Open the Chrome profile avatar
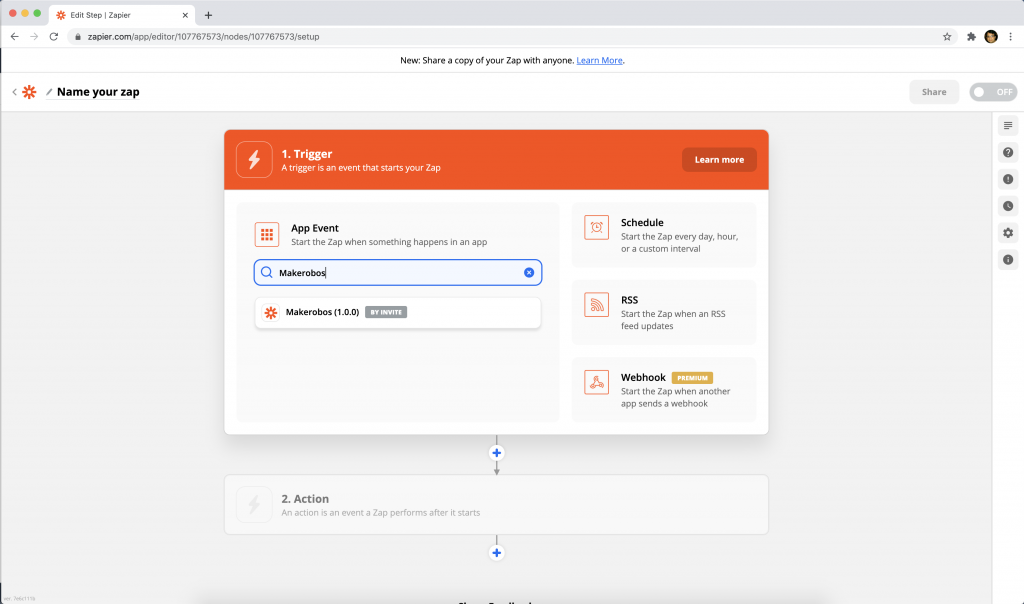 [991, 37]
